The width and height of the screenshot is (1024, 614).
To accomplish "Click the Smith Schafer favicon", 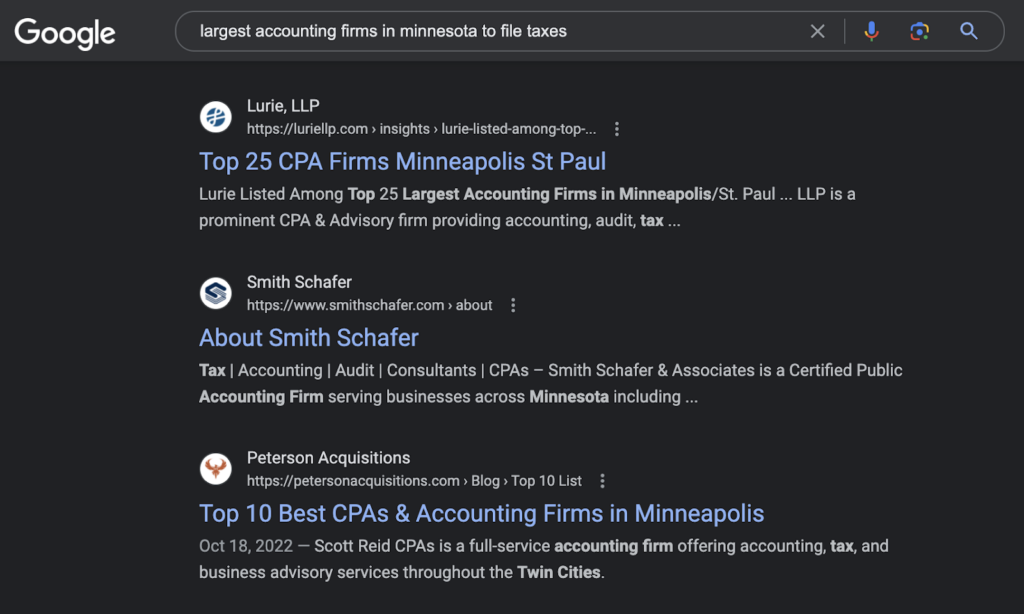I will (x=216, y=293).
